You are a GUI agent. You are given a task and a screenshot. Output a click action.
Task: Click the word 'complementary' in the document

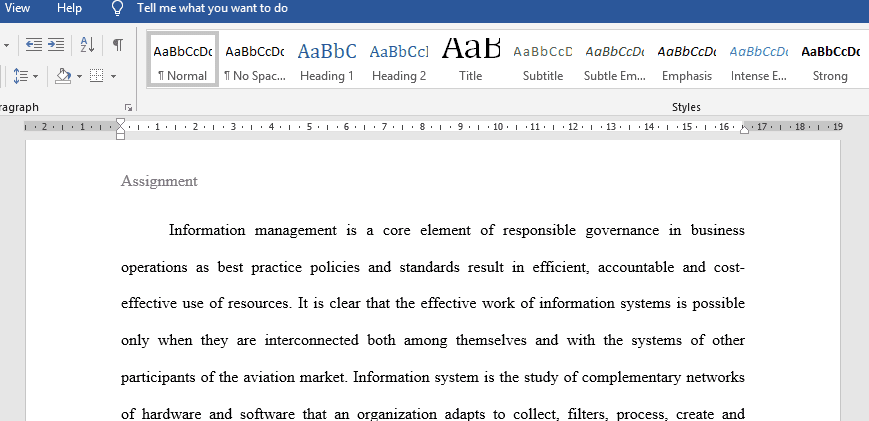click(630, 378)
